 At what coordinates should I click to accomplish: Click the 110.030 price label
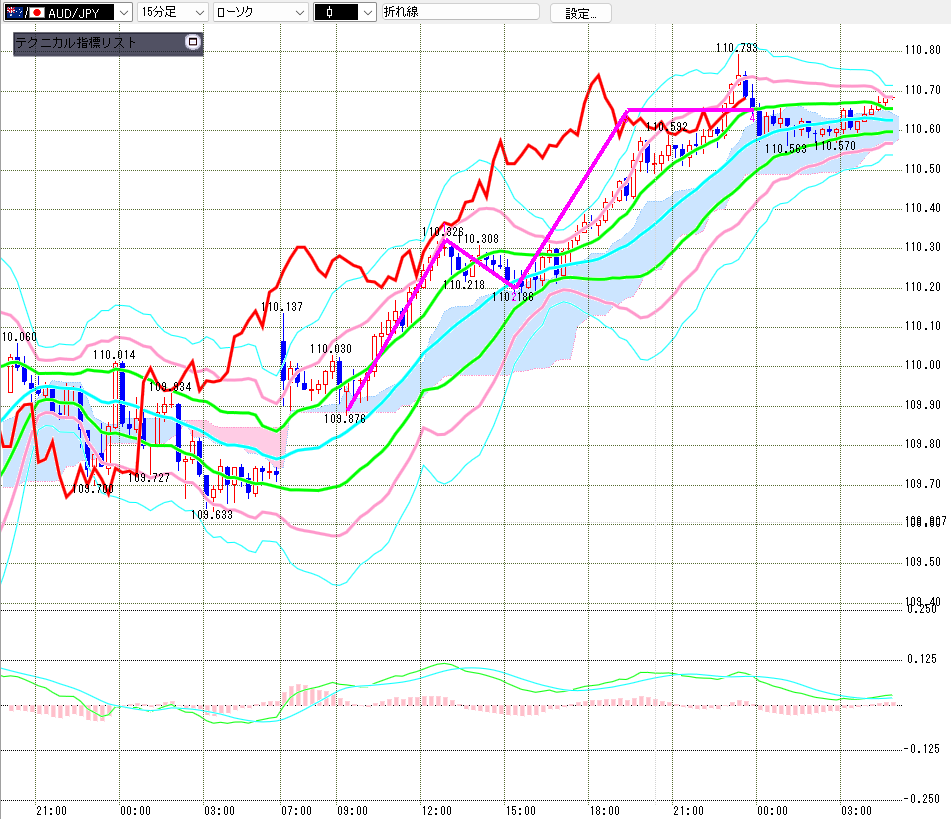coord(331,349)
